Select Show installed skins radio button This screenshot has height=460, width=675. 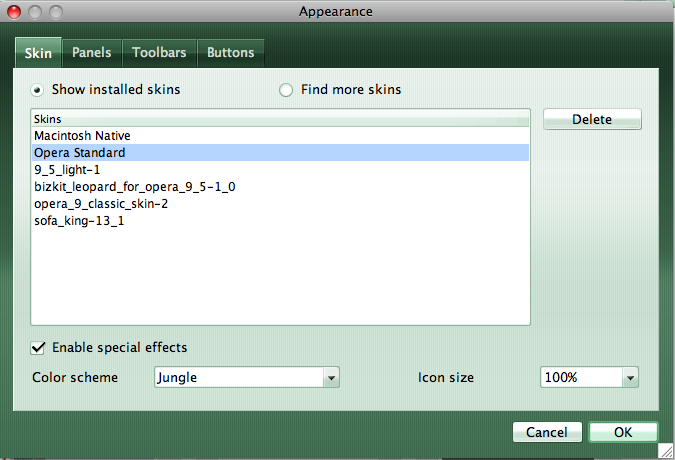pos(37,90)
